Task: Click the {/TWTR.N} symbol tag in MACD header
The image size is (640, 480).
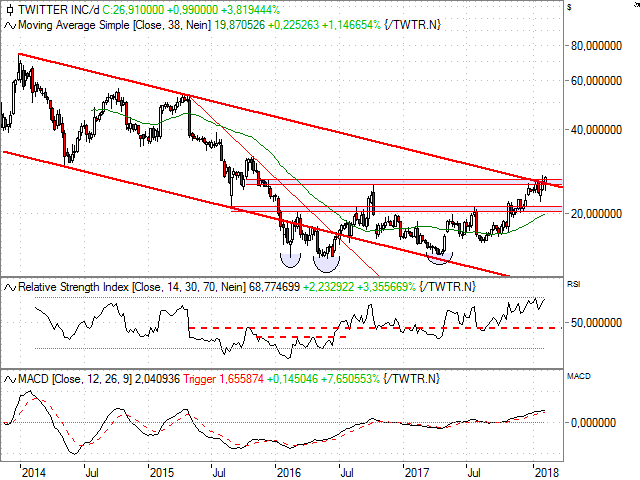Action: (411, 379)
